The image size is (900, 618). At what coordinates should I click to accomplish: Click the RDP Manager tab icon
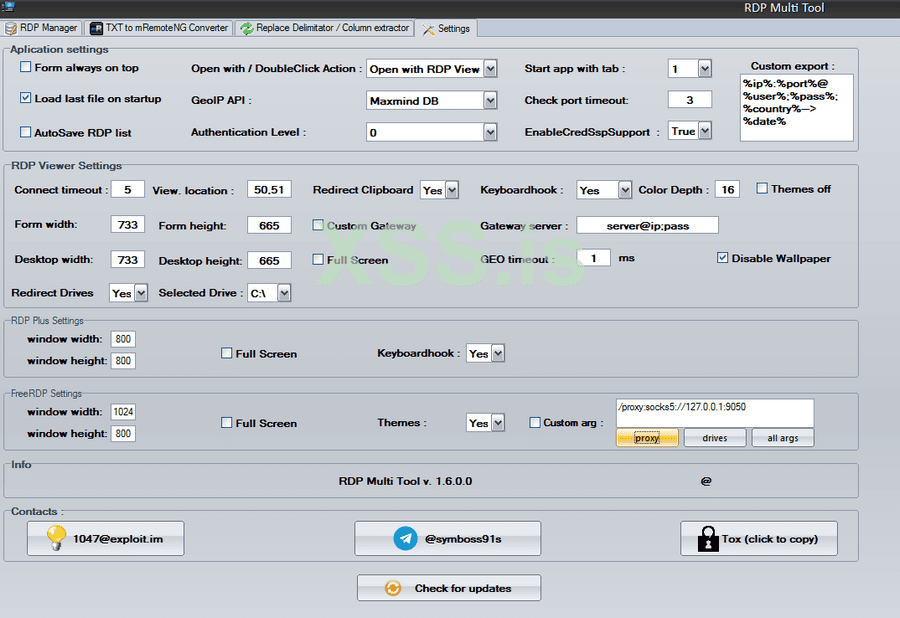pyautogui.click(x=12, y=28)
